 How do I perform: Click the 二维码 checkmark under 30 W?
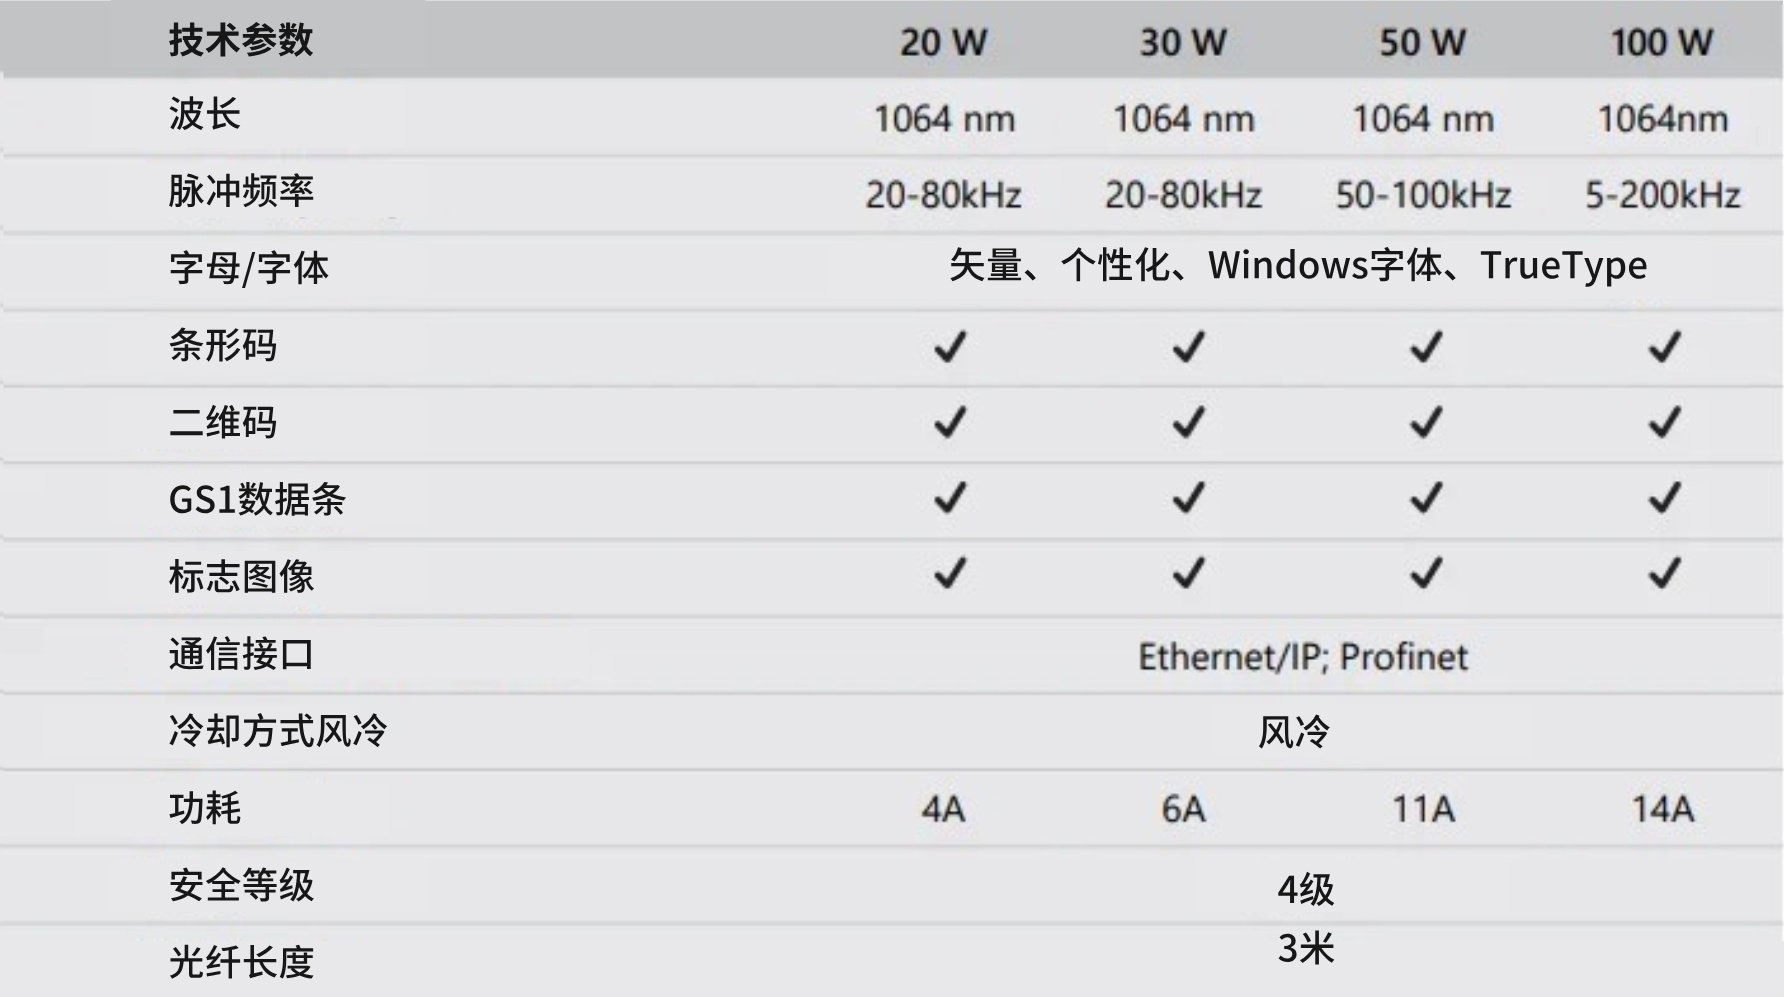point(1188,423)
